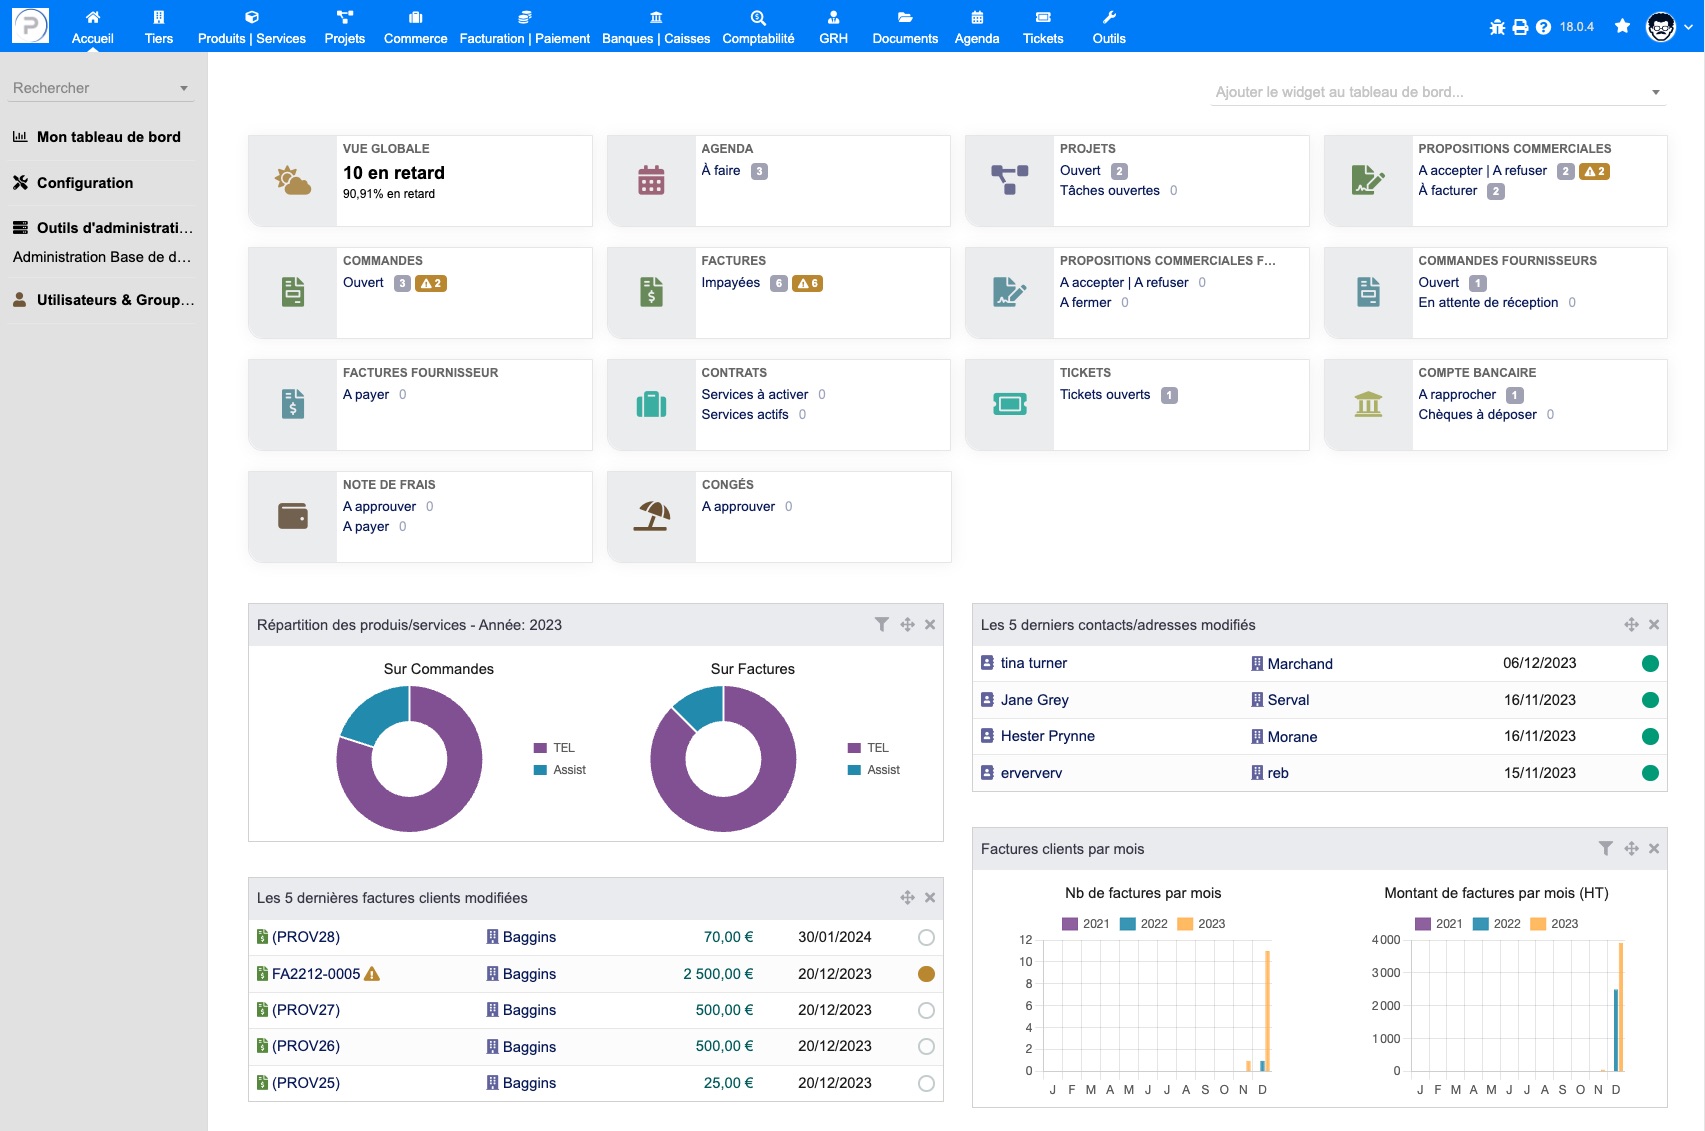
Task: Click the print page icon
Action: click(x=1520, y=27)
